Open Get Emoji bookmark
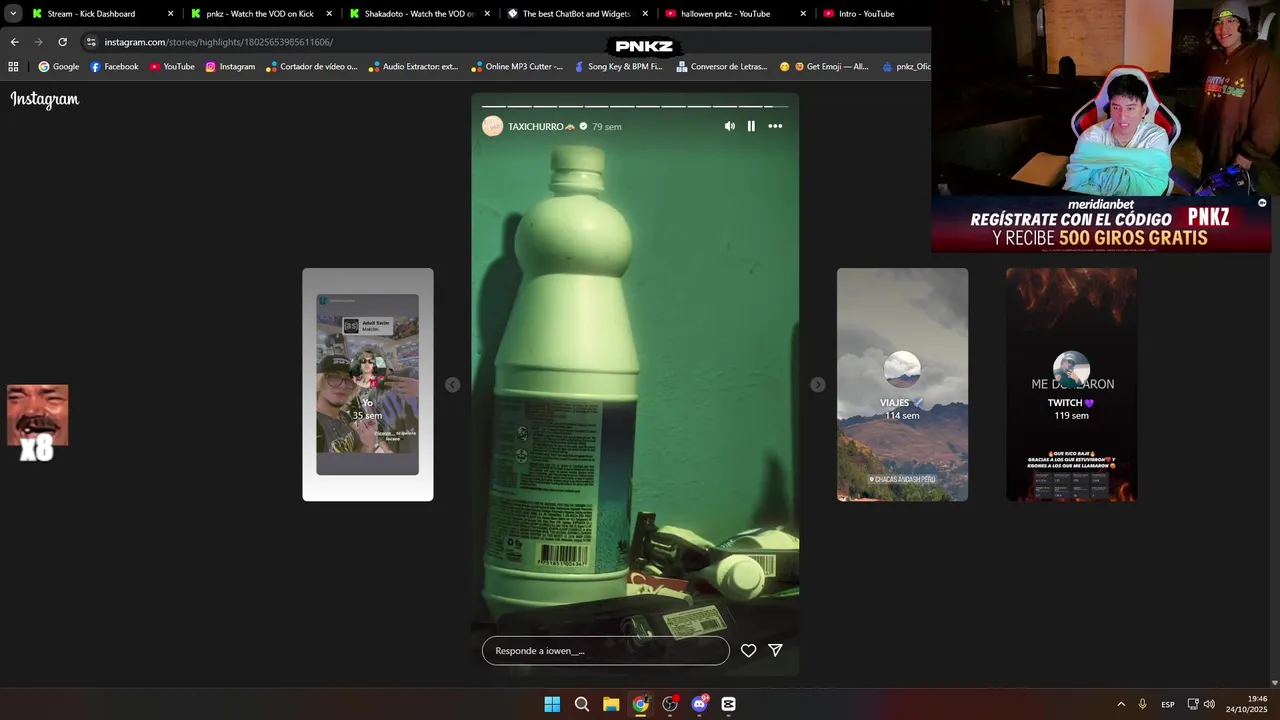Viewport: 1280px width, 720px height. point(824,67)
